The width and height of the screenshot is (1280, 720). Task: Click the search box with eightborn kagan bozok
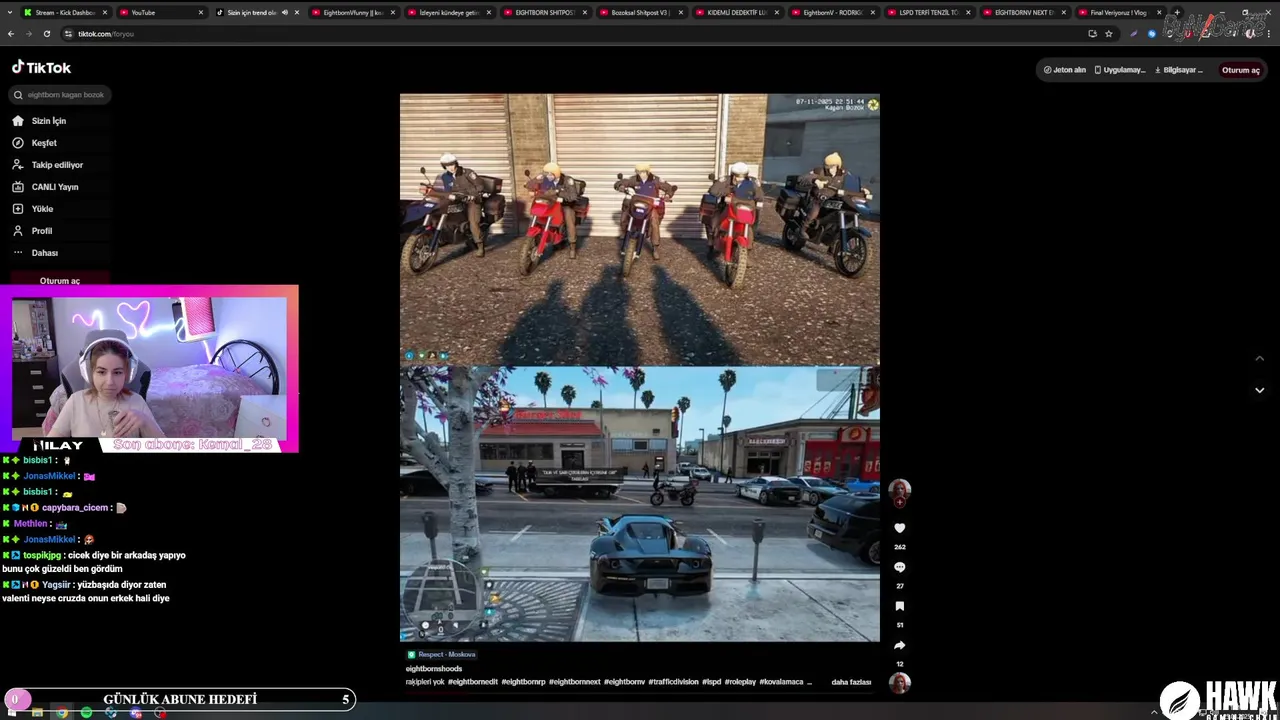coord(60,94)
